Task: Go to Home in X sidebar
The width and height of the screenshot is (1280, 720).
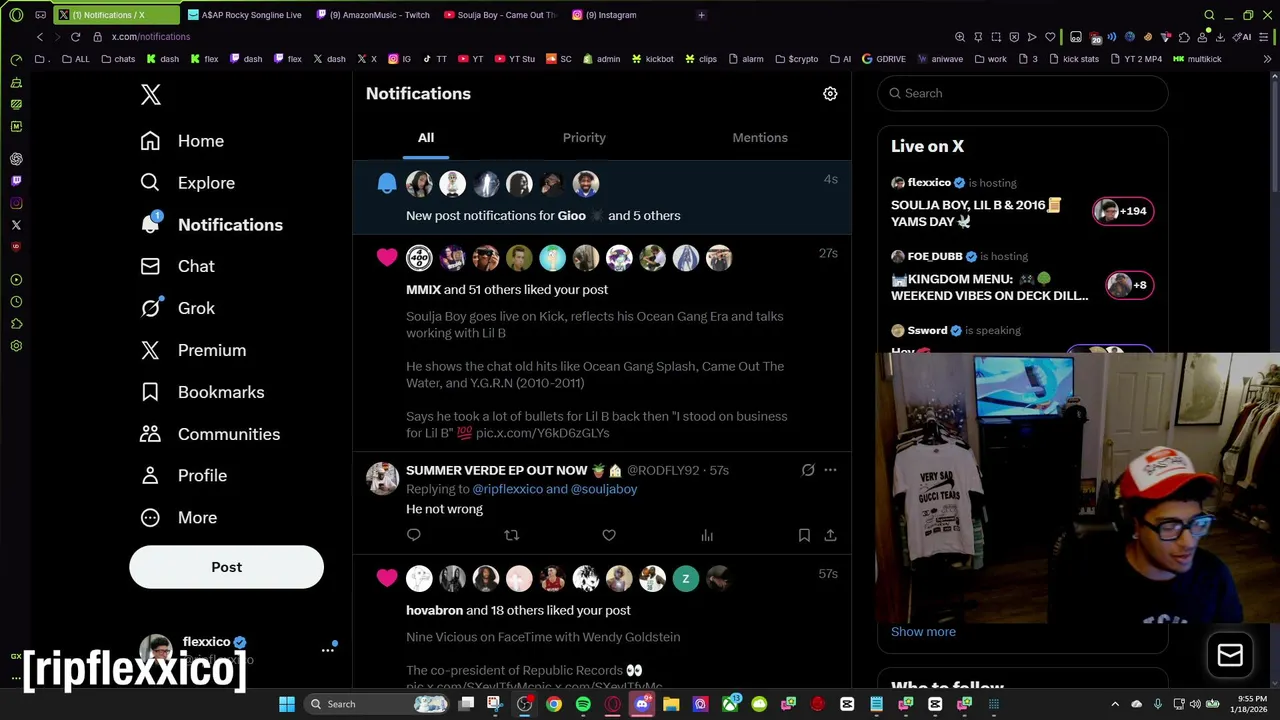Action: (182, 141)
